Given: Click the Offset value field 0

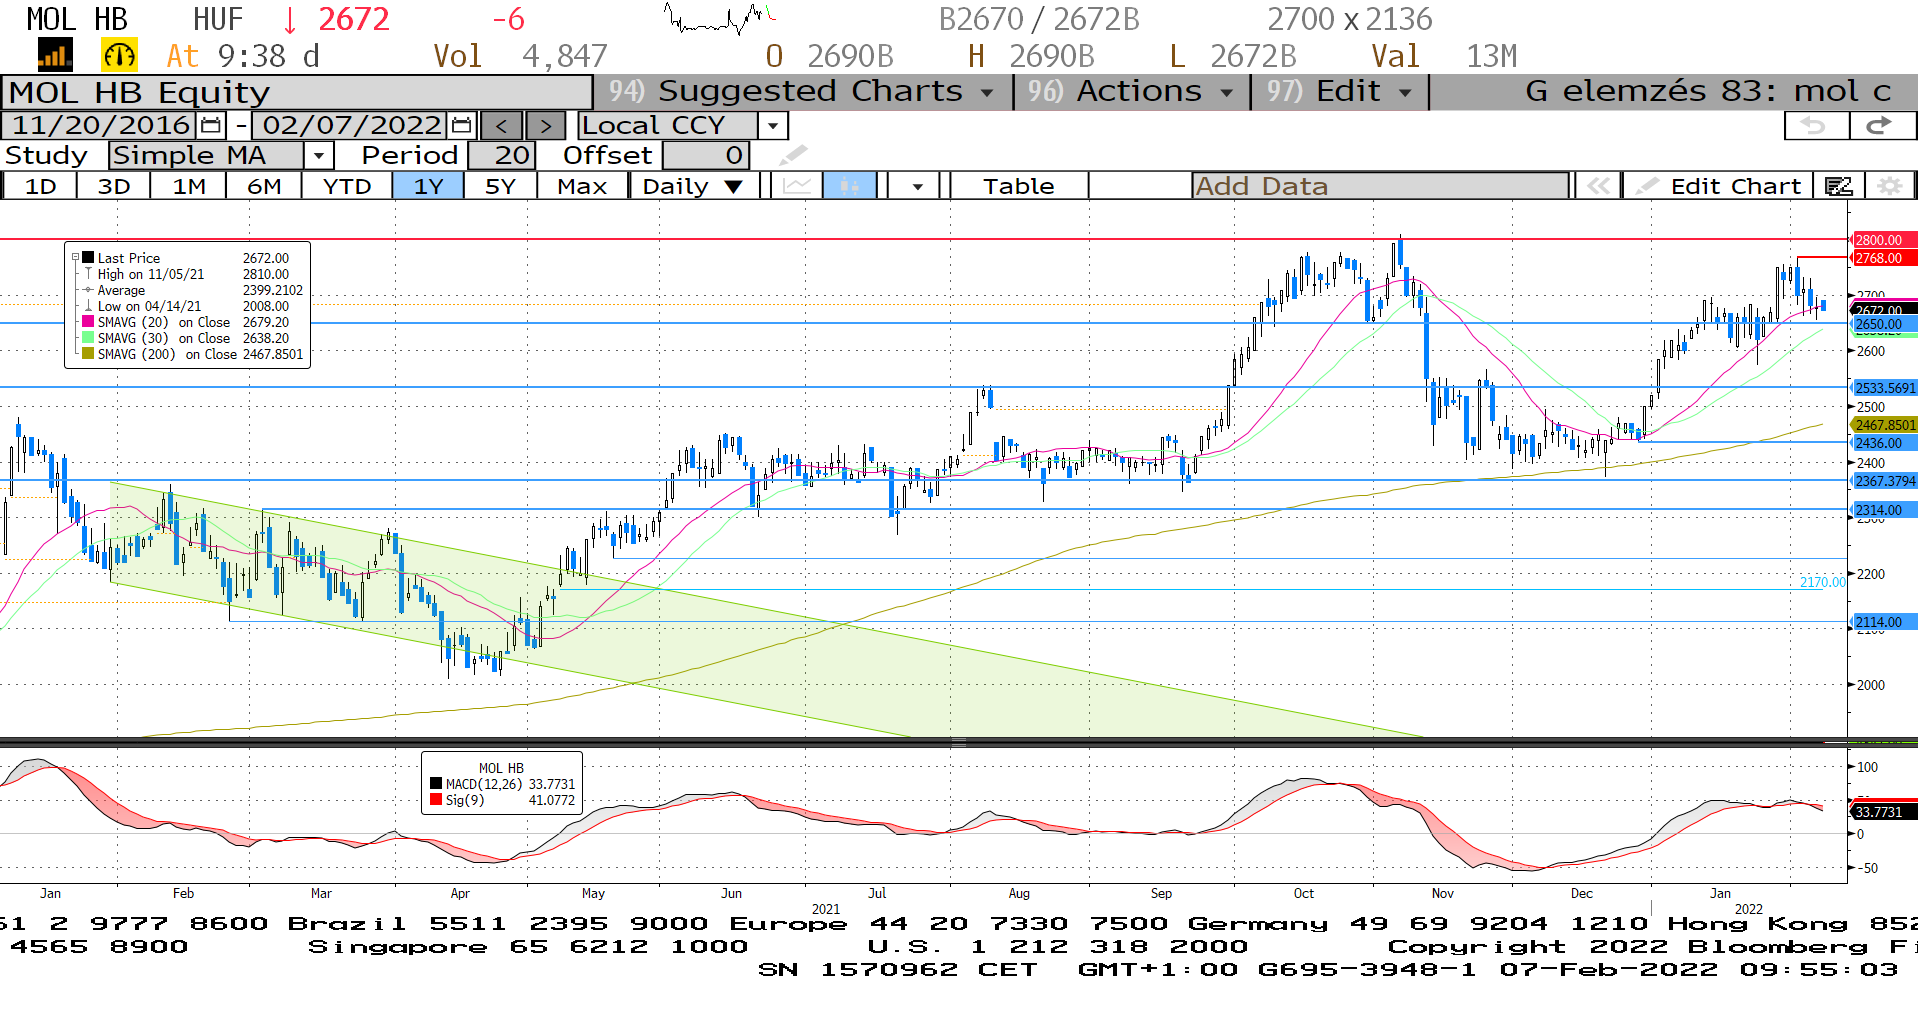Looking at the screenshot, I should [706, 156].
